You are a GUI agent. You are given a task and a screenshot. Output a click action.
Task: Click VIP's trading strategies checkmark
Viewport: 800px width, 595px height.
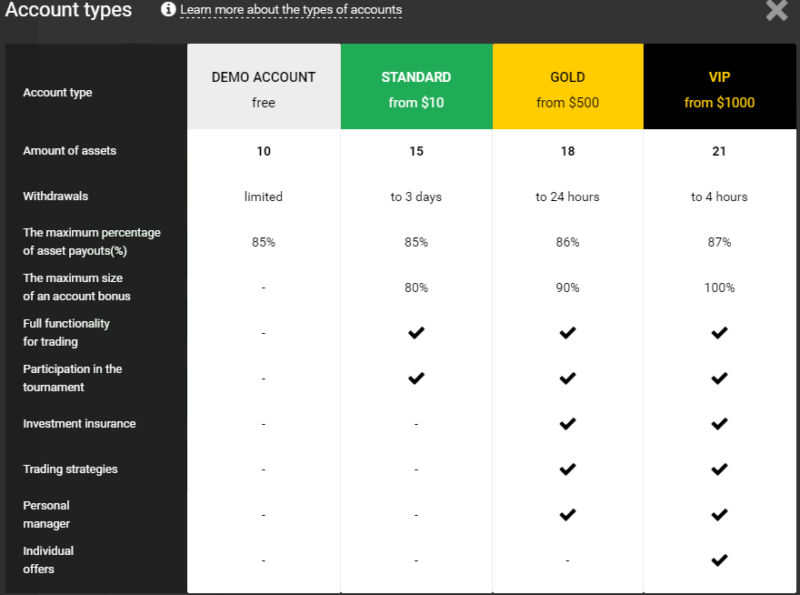pos(719,469)
